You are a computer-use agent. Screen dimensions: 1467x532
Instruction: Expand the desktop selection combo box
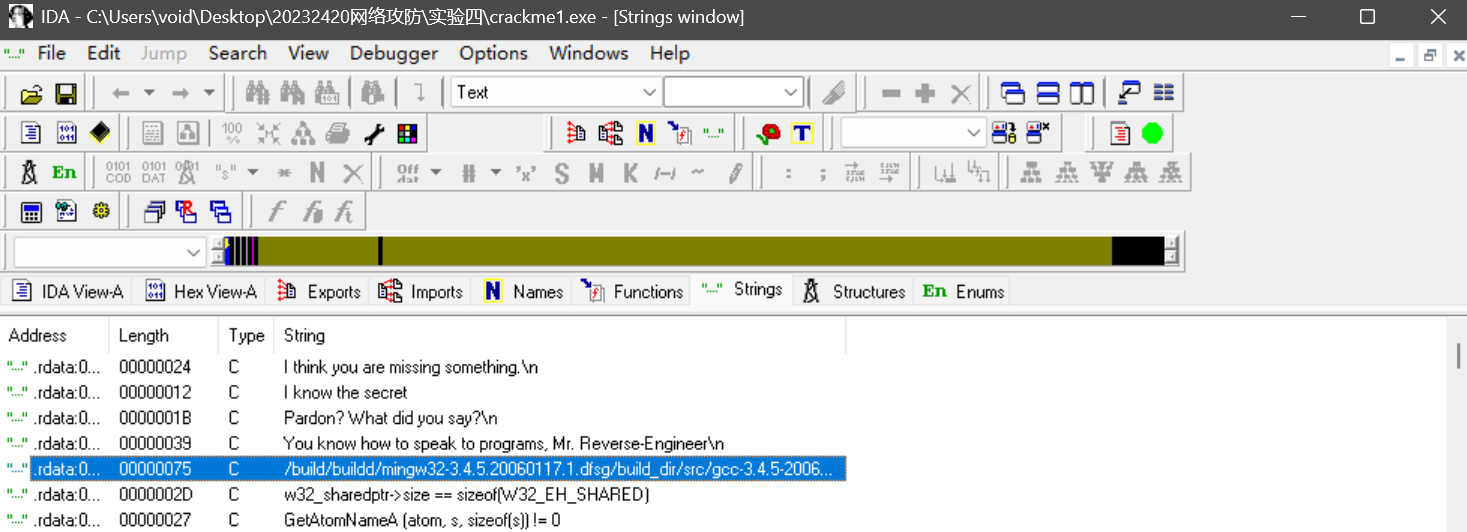tap(975, 132)
